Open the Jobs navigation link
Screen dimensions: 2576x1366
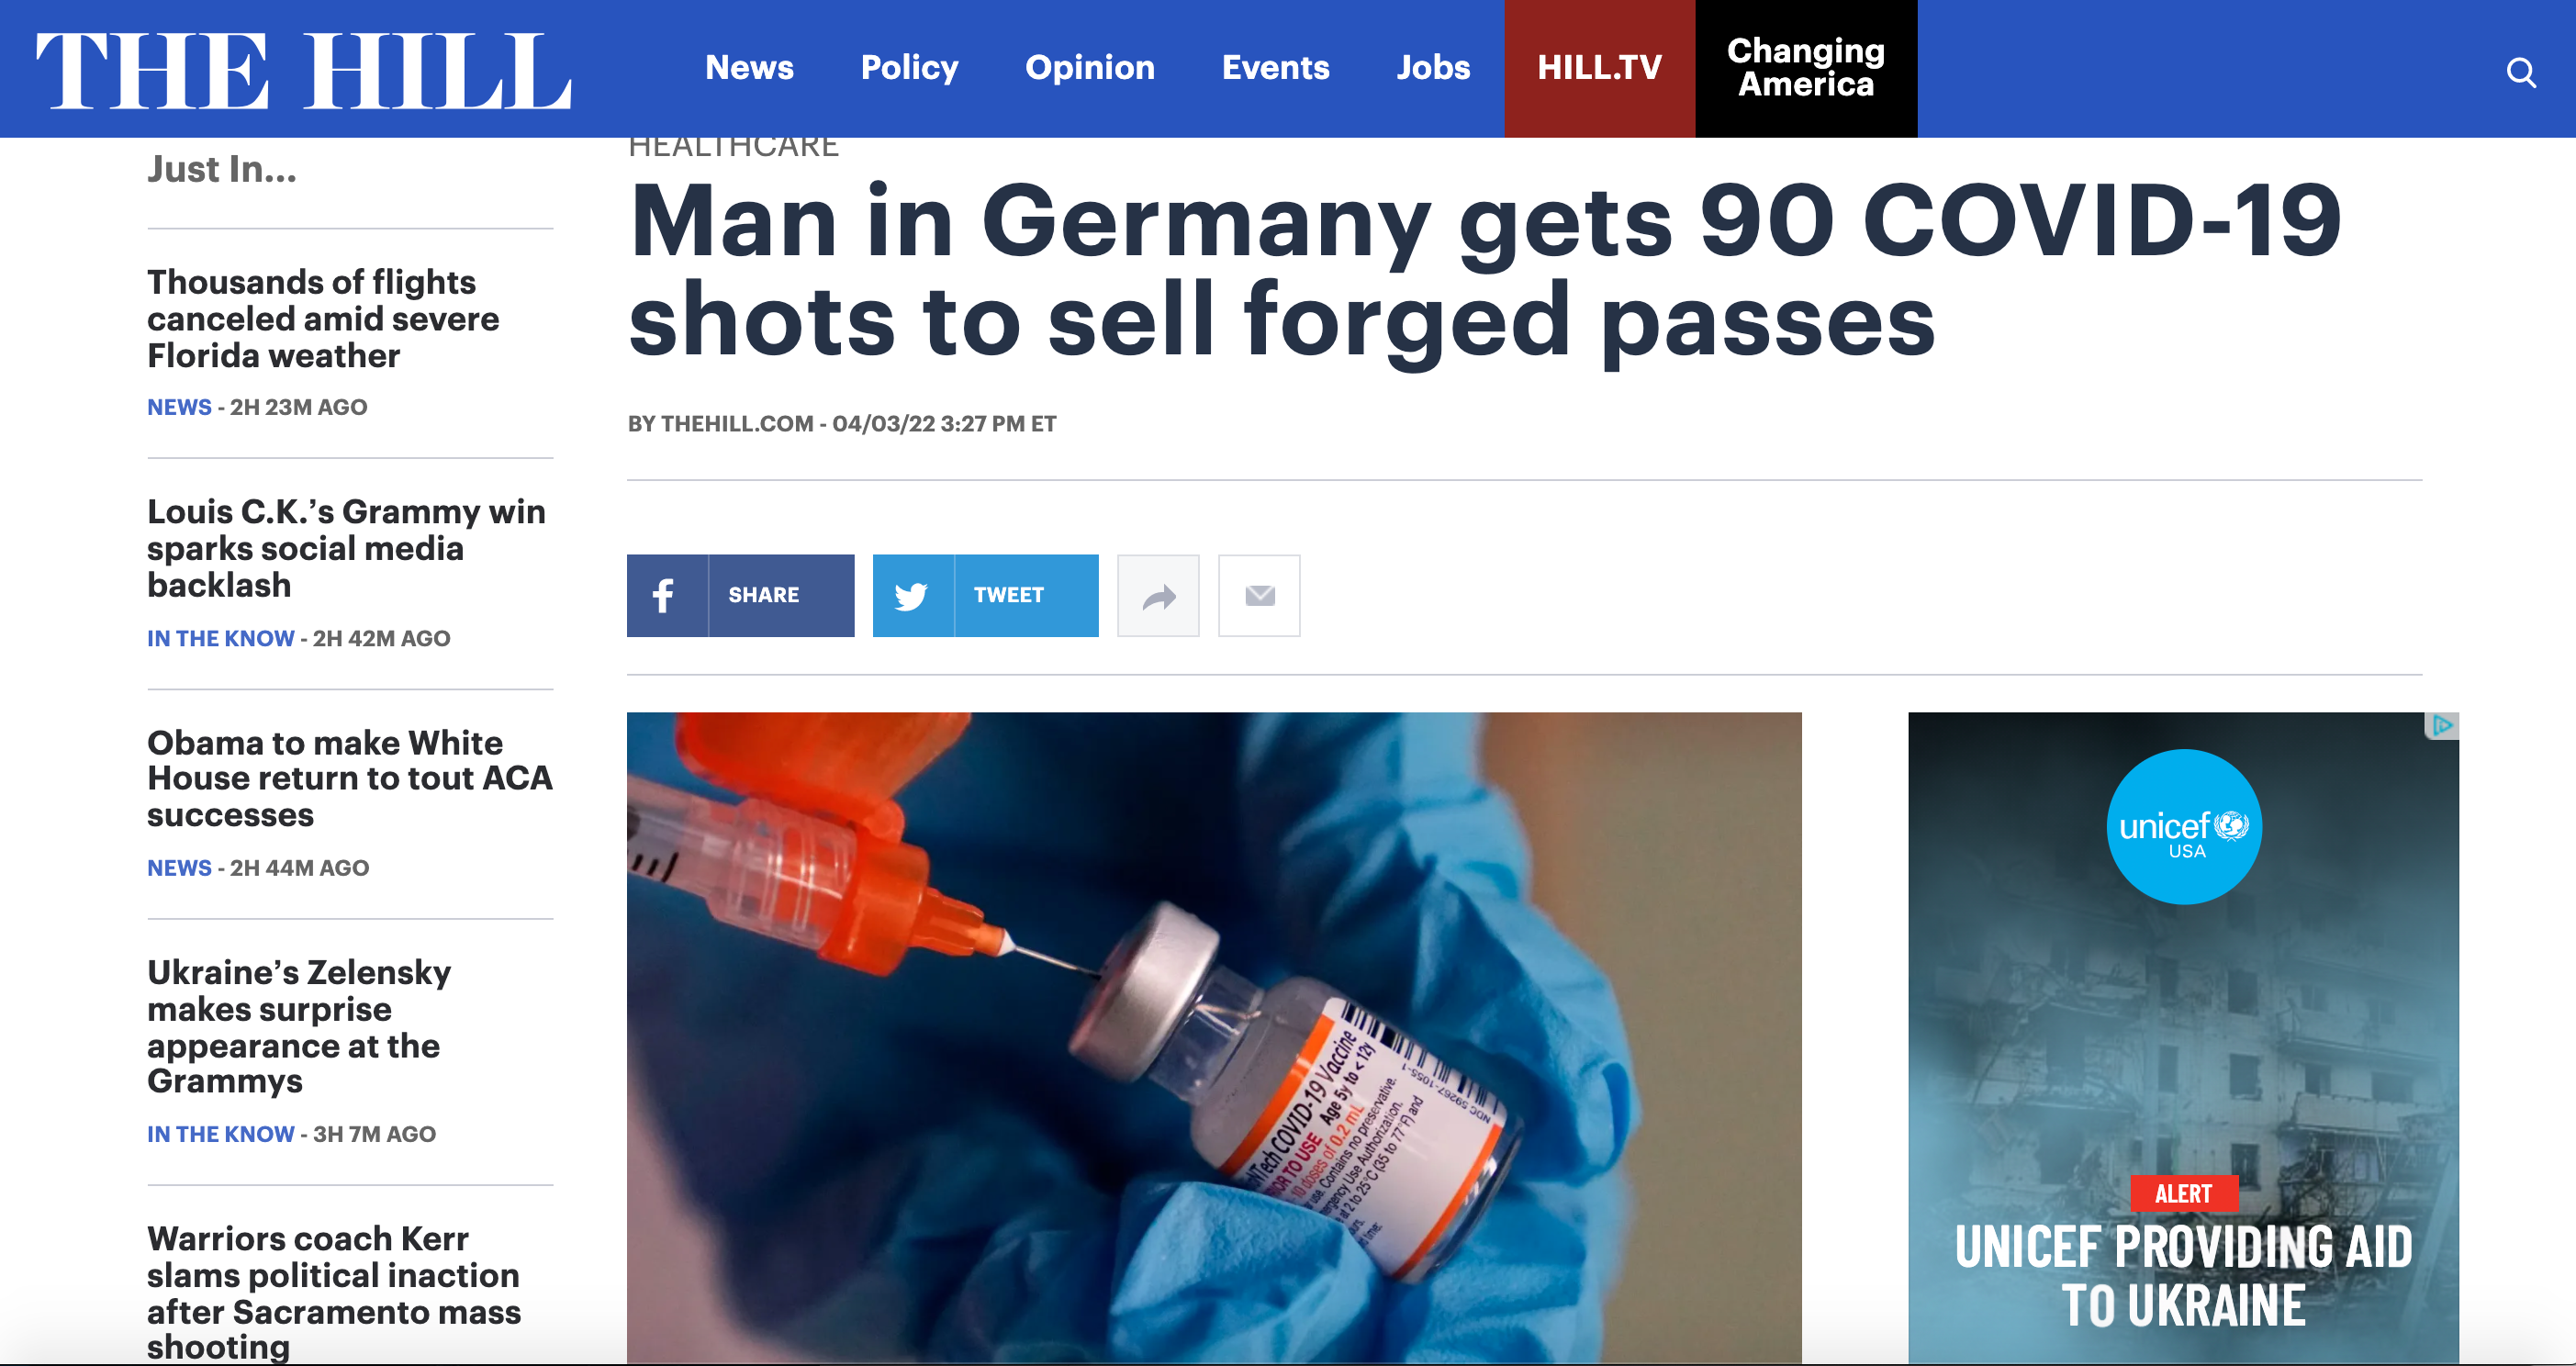coord(1433,67)
